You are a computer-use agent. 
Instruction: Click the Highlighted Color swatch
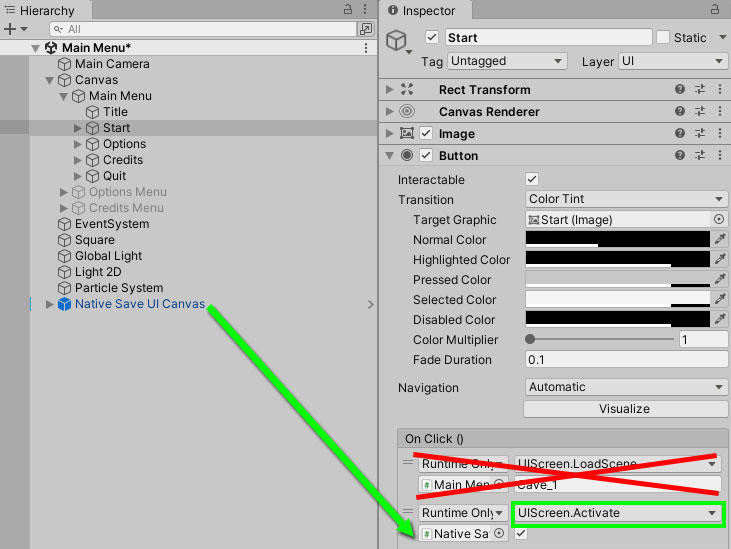click(617, 260)
